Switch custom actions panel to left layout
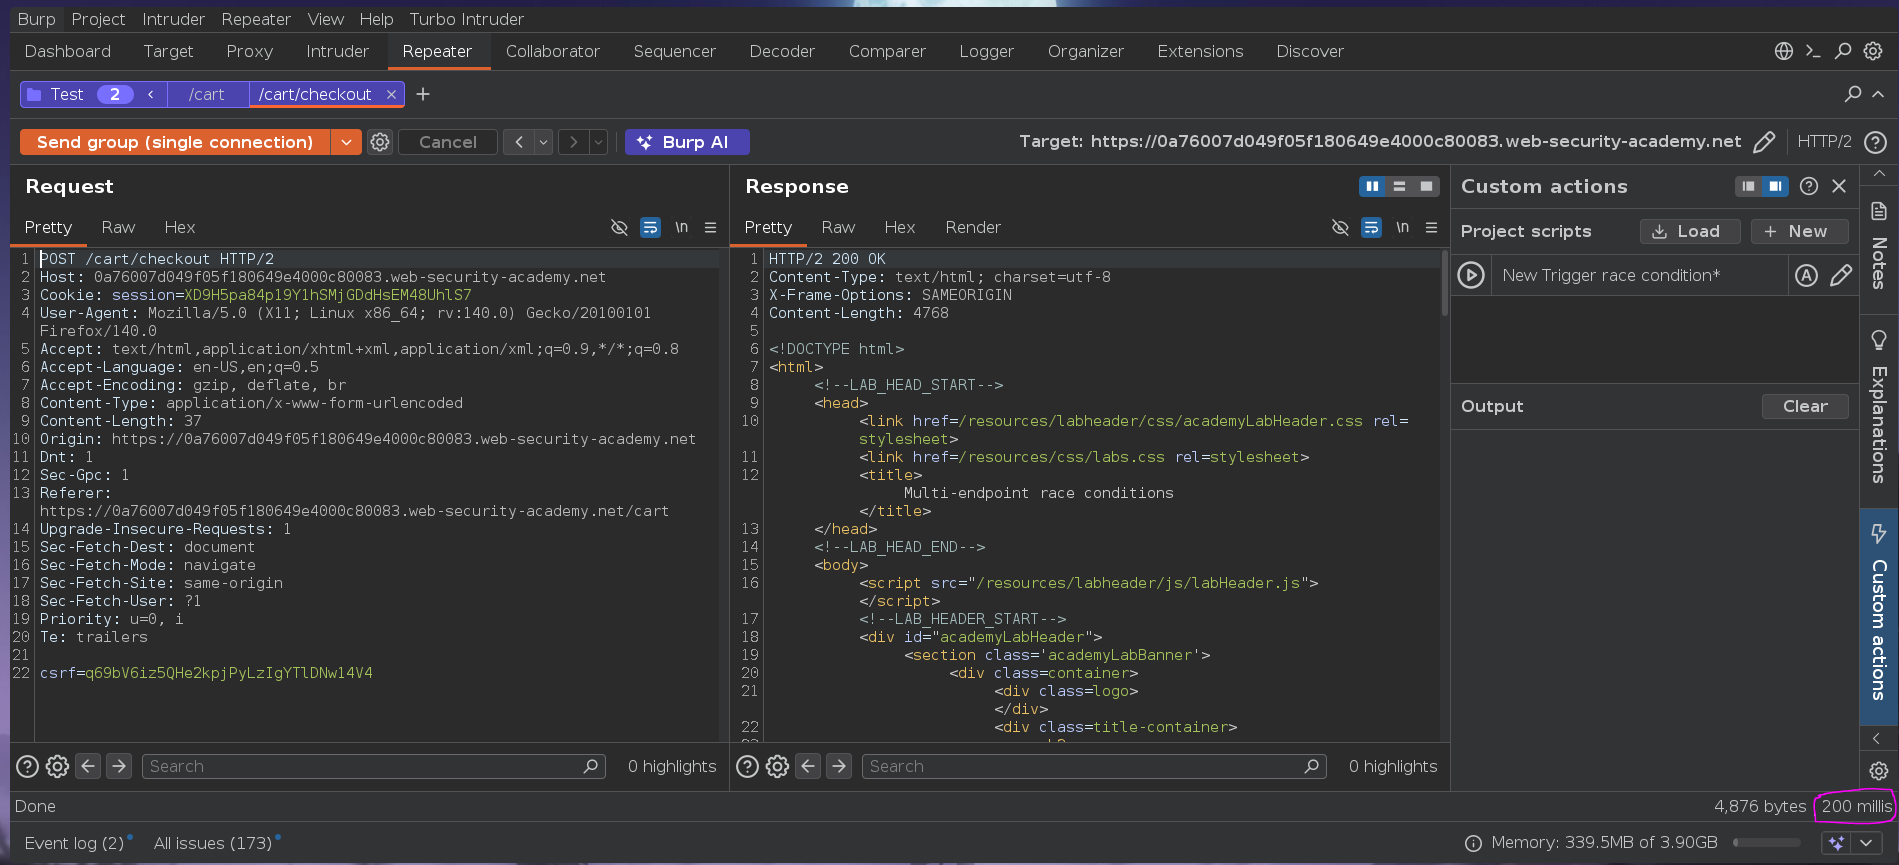 click(1748, 186)
